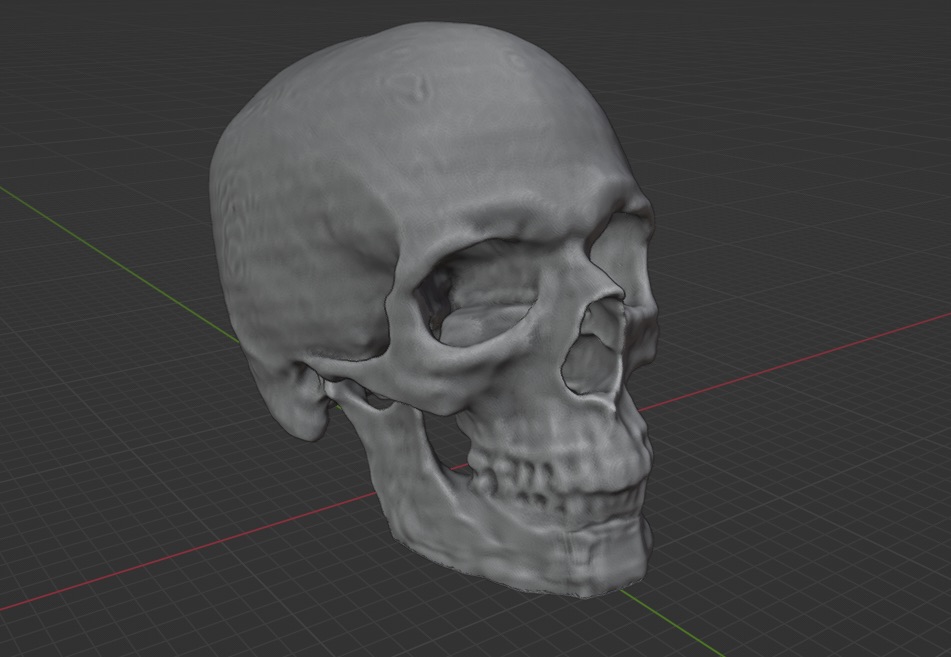Select the large left eye socket
This screenshot has width=951, height=657.
(480, 295)
